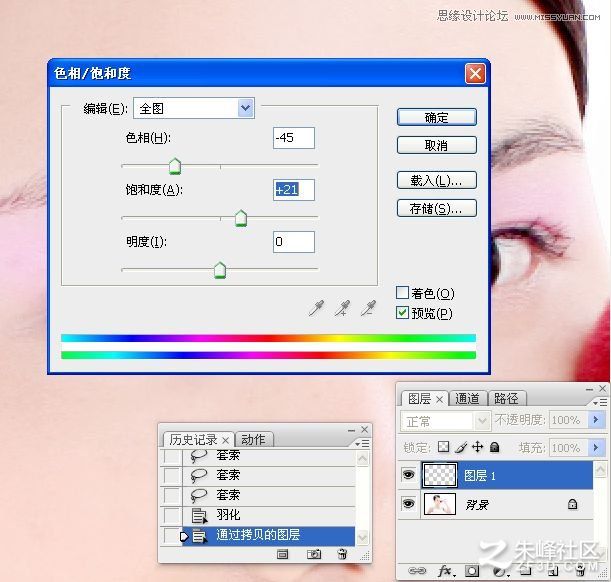Click Layers panel scrollbar up arrow

point(600,470)
